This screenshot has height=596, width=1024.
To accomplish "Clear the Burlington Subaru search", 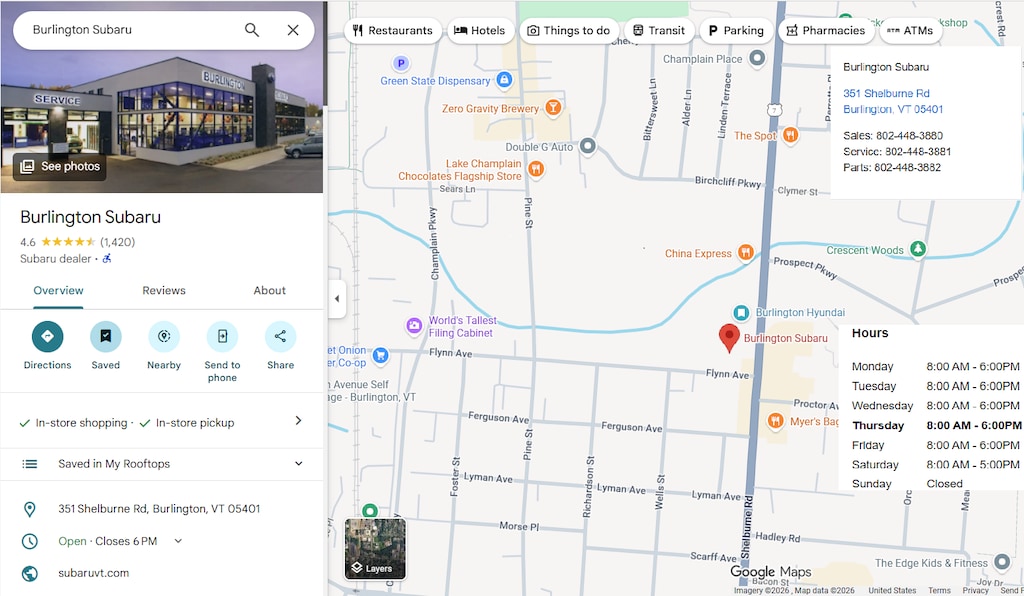I will (x=293, y=30).
